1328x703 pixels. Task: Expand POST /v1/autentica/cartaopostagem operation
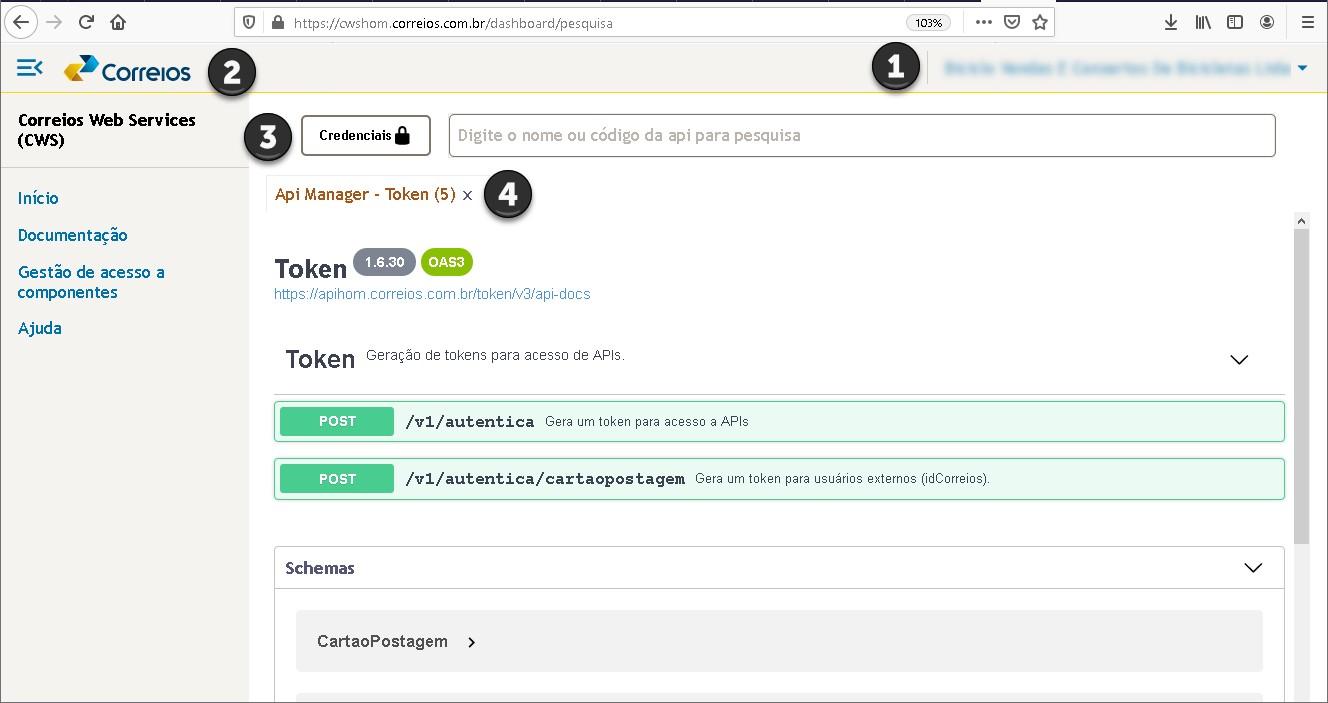[x=779, y=478]
